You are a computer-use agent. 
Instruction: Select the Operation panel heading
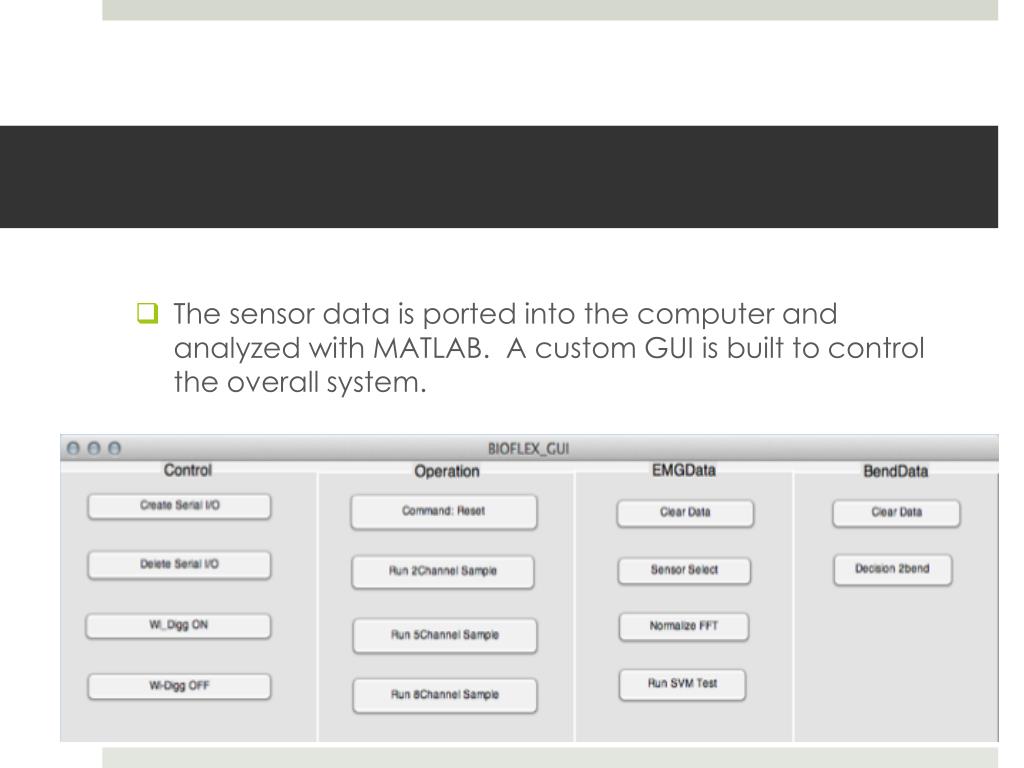[447, 472]
